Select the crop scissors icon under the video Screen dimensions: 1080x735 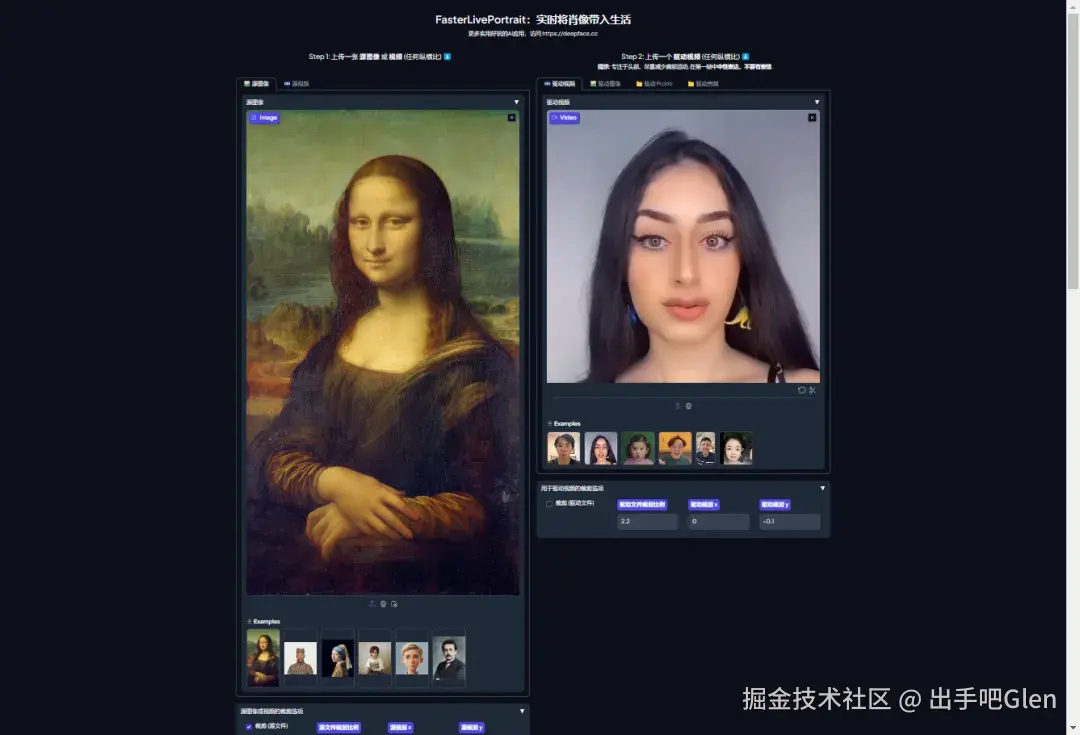tap(812, 390)
